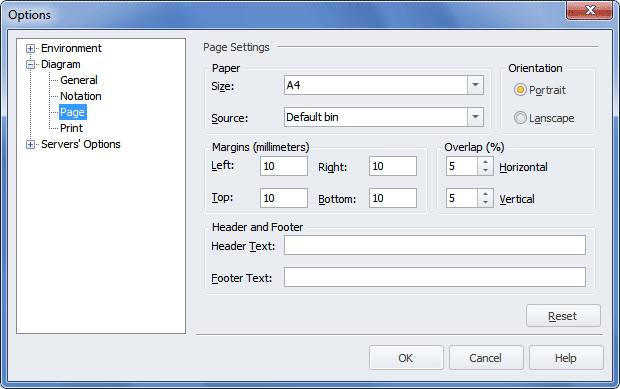This screenshot has height=389, width=620.
Task: Select the Diagram tree item
Action: coord(60,64)
